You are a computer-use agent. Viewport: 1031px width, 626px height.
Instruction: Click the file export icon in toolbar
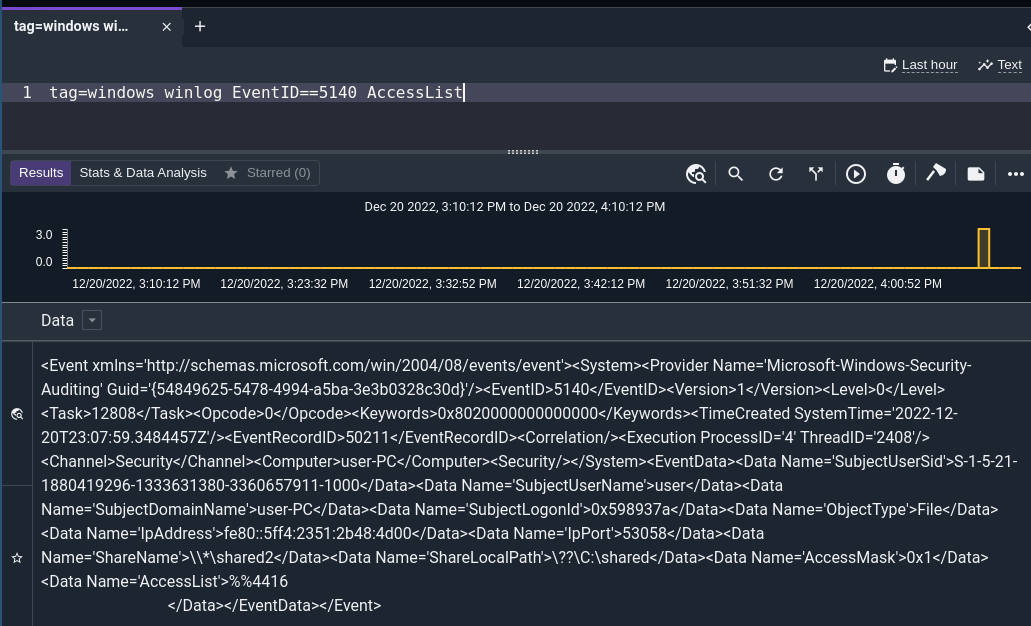(x=976, y=173)
